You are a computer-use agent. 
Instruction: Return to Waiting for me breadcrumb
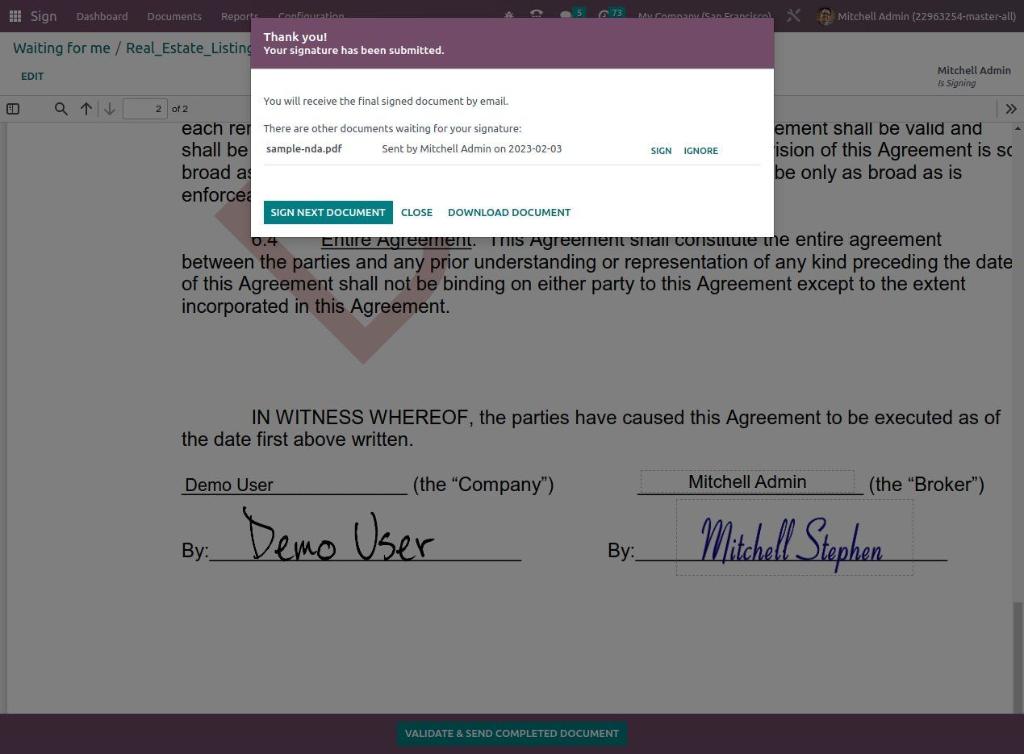(x=61, y=47)
